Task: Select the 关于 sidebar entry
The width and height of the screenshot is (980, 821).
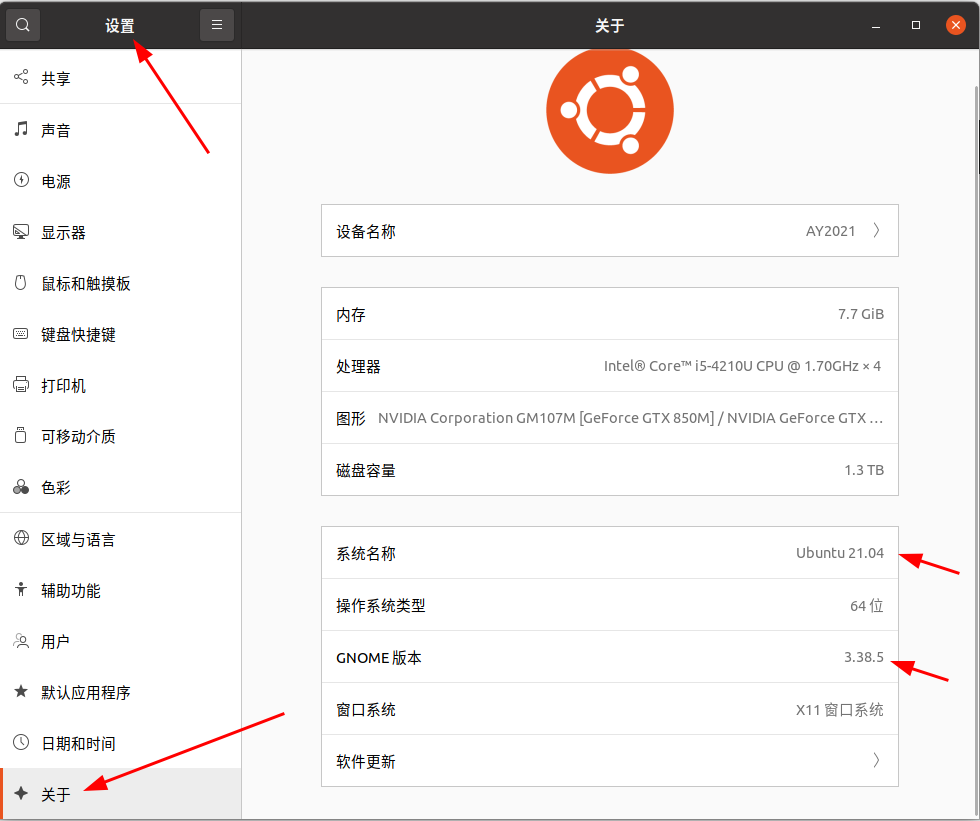Action: [x=121, y=794]
